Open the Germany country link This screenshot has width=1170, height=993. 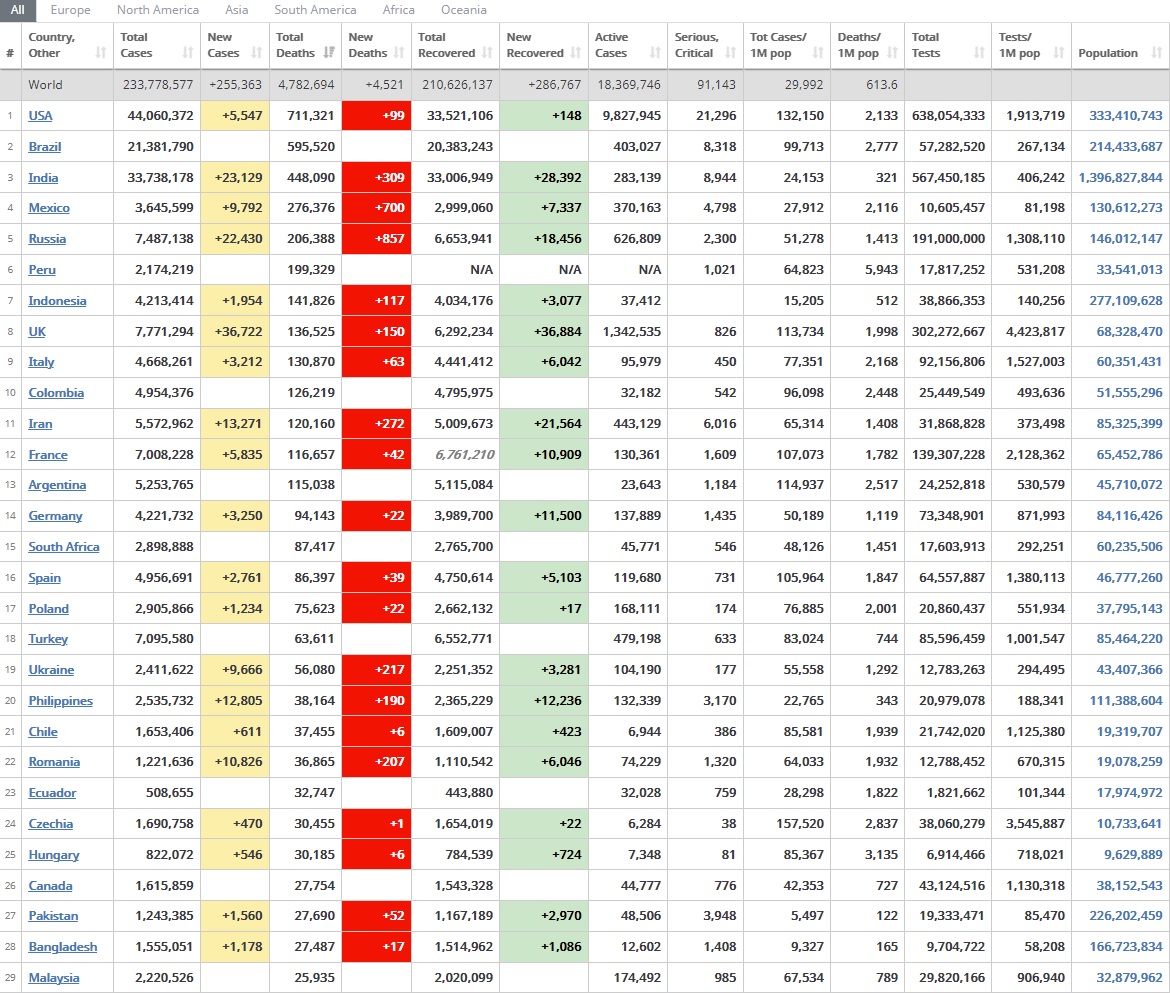[x=55, y=516]
